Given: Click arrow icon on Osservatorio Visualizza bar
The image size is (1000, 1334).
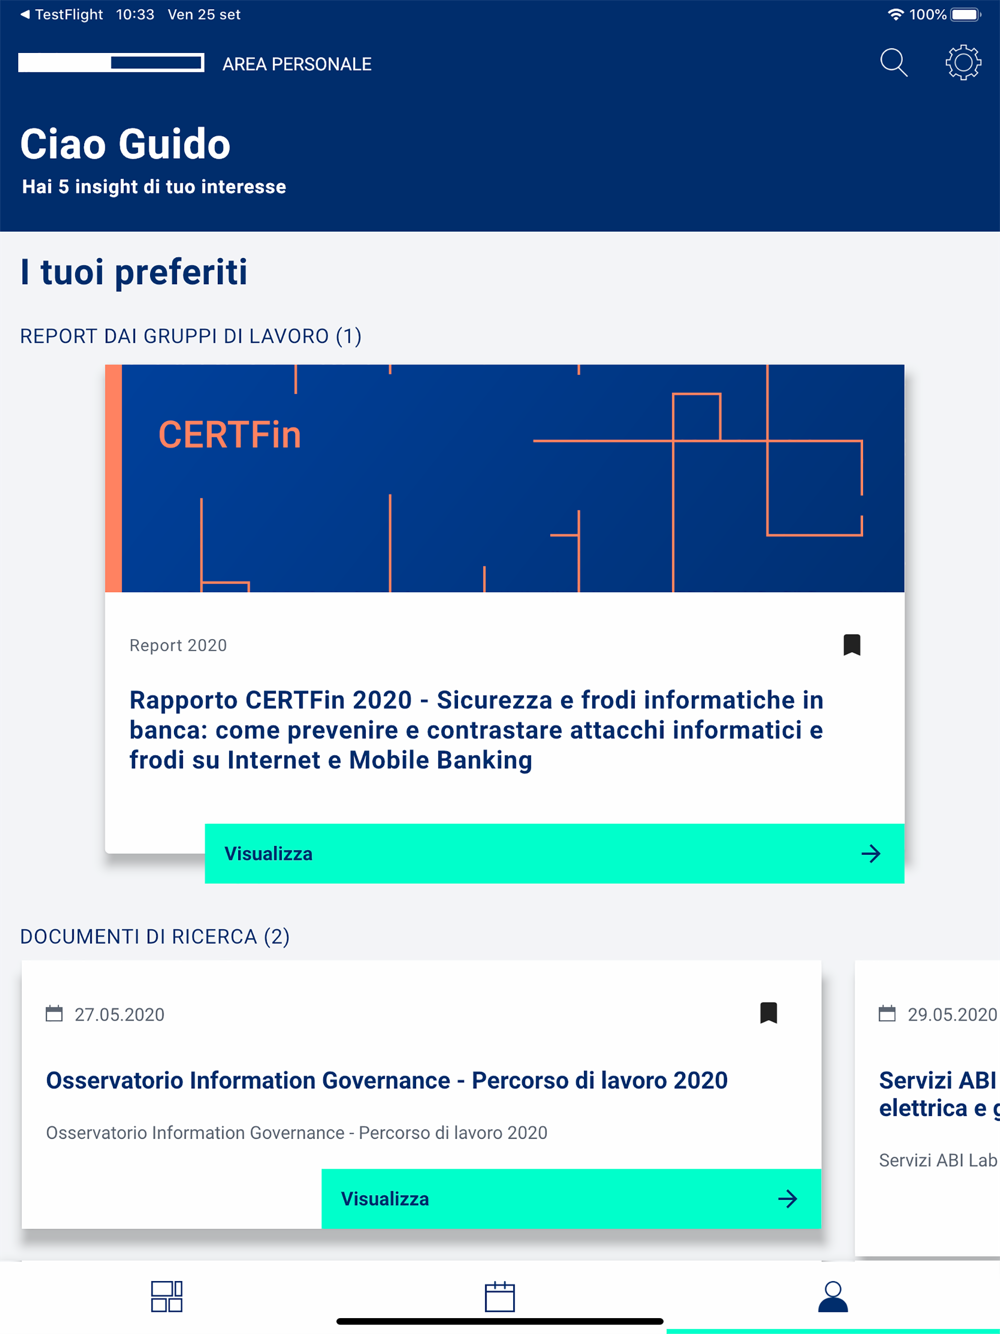Looking at the screenshot, I should pyautogui.click(x=788, y=1198).
